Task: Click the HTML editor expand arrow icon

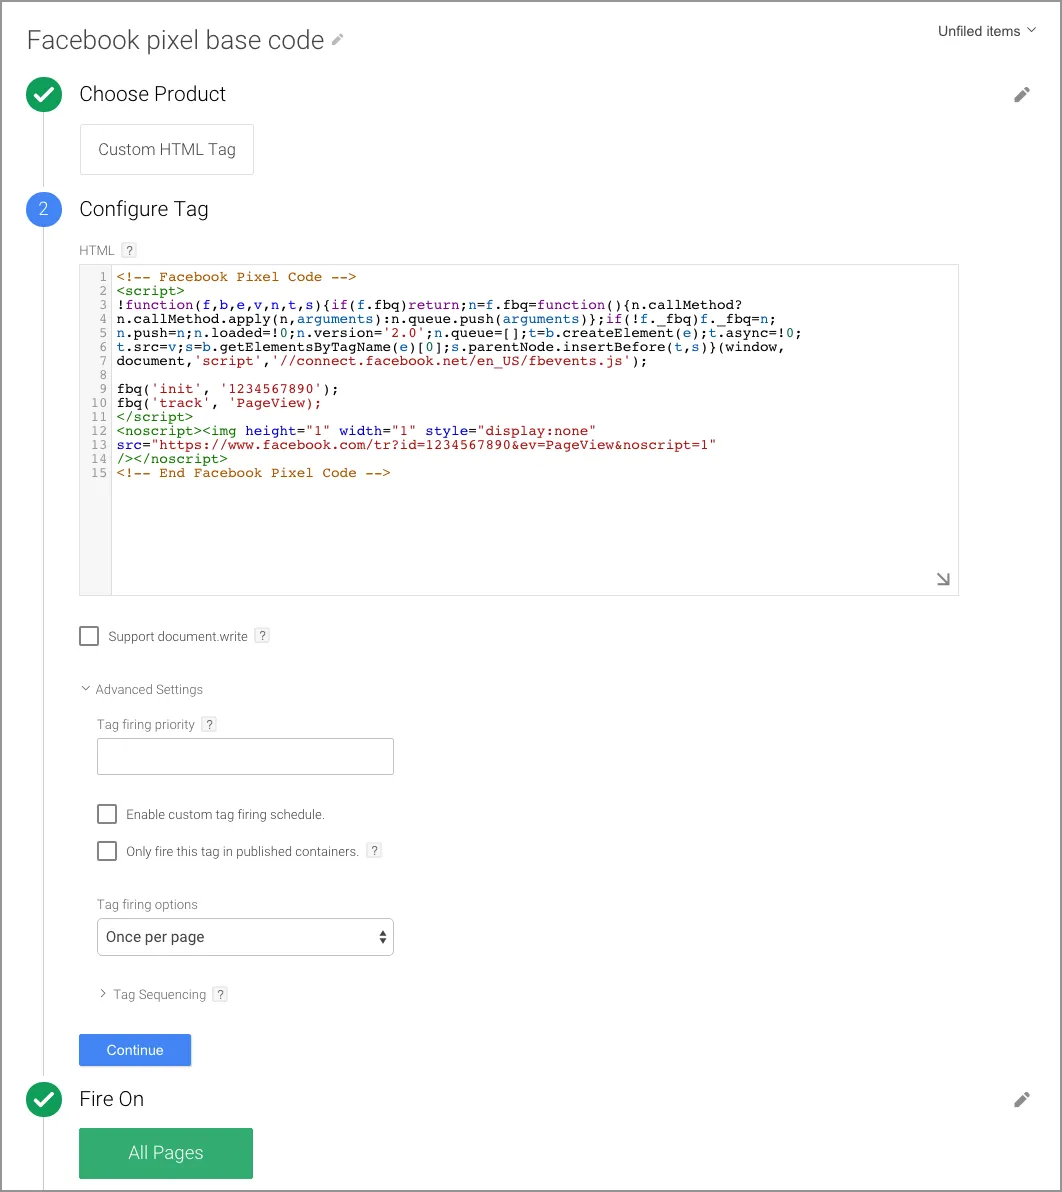Action: pos(943,579)
